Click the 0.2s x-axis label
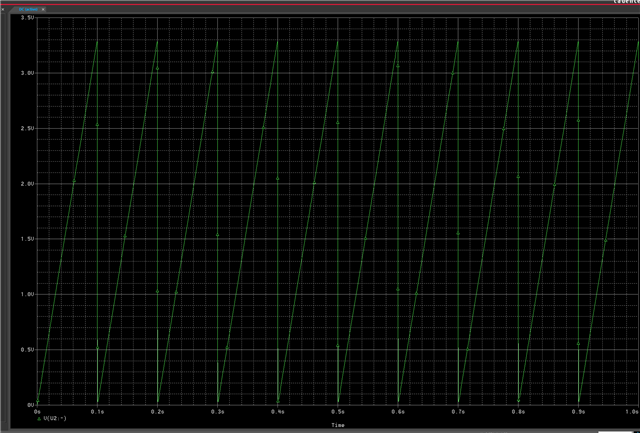 158,412
